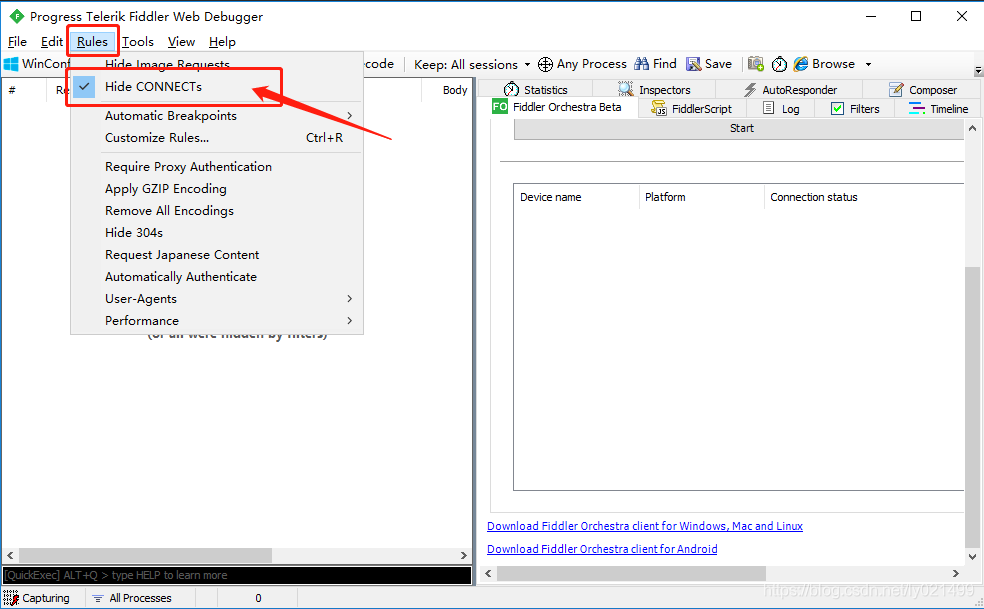
Task: Click the Save sessions icon
Action: click(x=693, y=64)
